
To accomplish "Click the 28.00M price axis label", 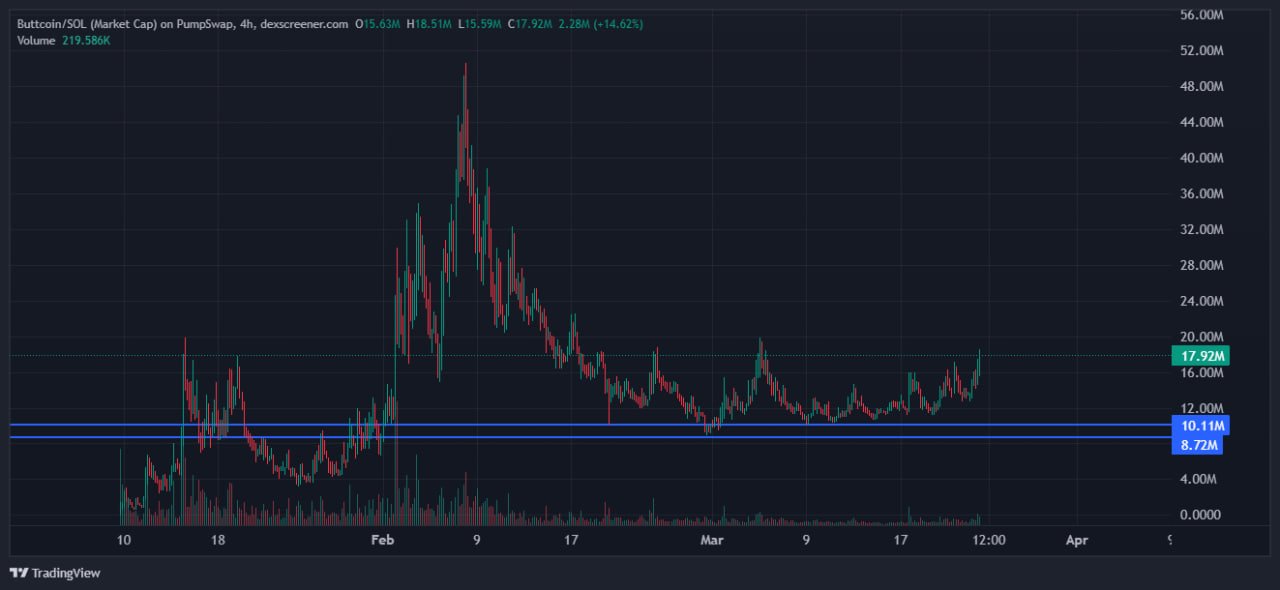I will (1201, 265).
